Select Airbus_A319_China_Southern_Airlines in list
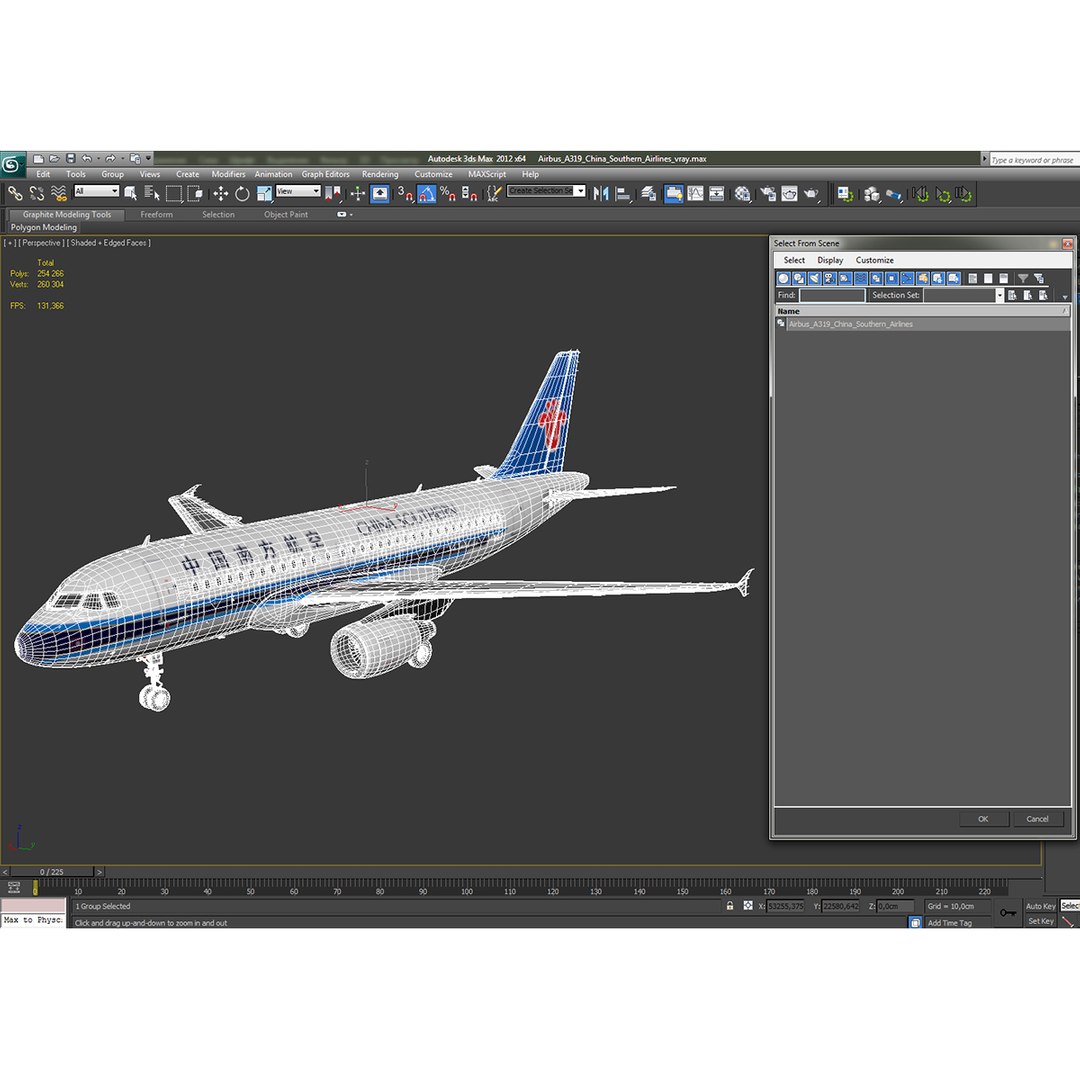Image resolution: width=1080 pixels, height=1080 pixels. click(x=922, y=324)
